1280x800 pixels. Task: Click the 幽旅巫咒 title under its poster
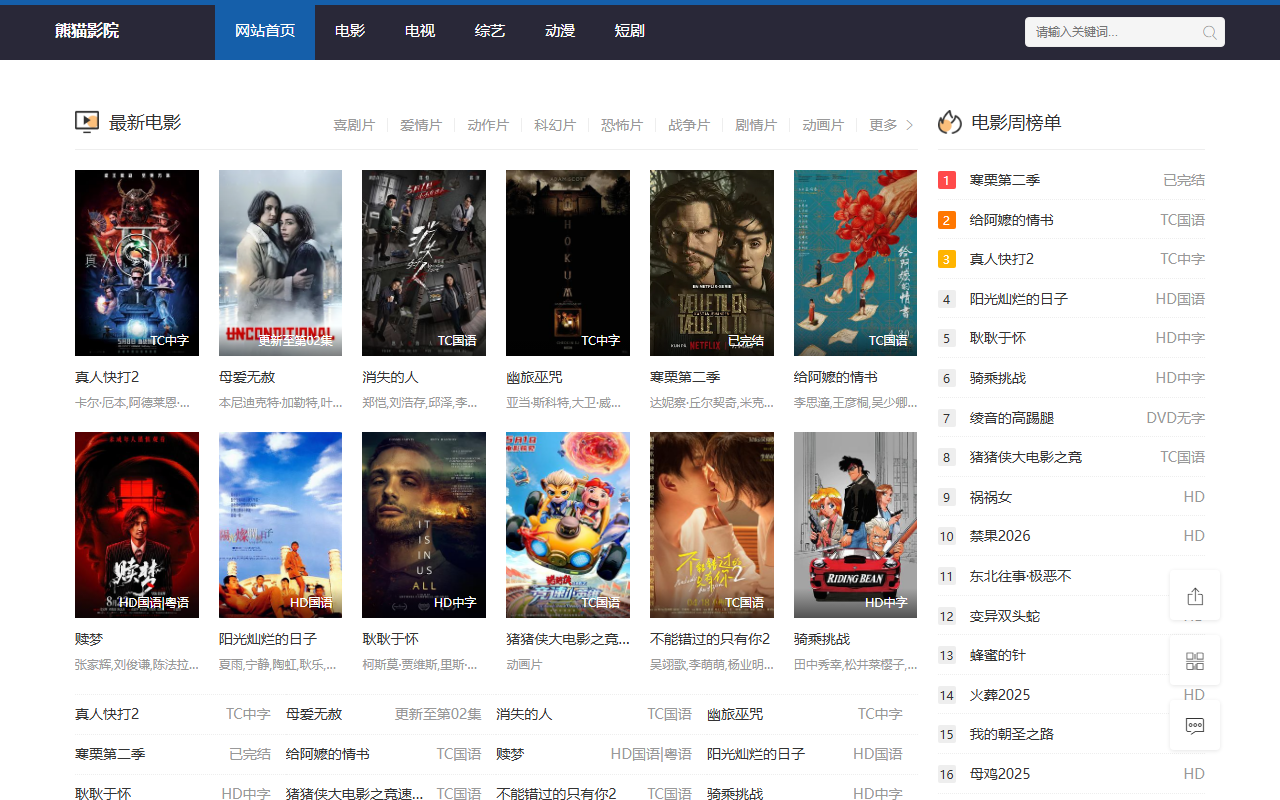pyautogui.click(x=534, y=377)
